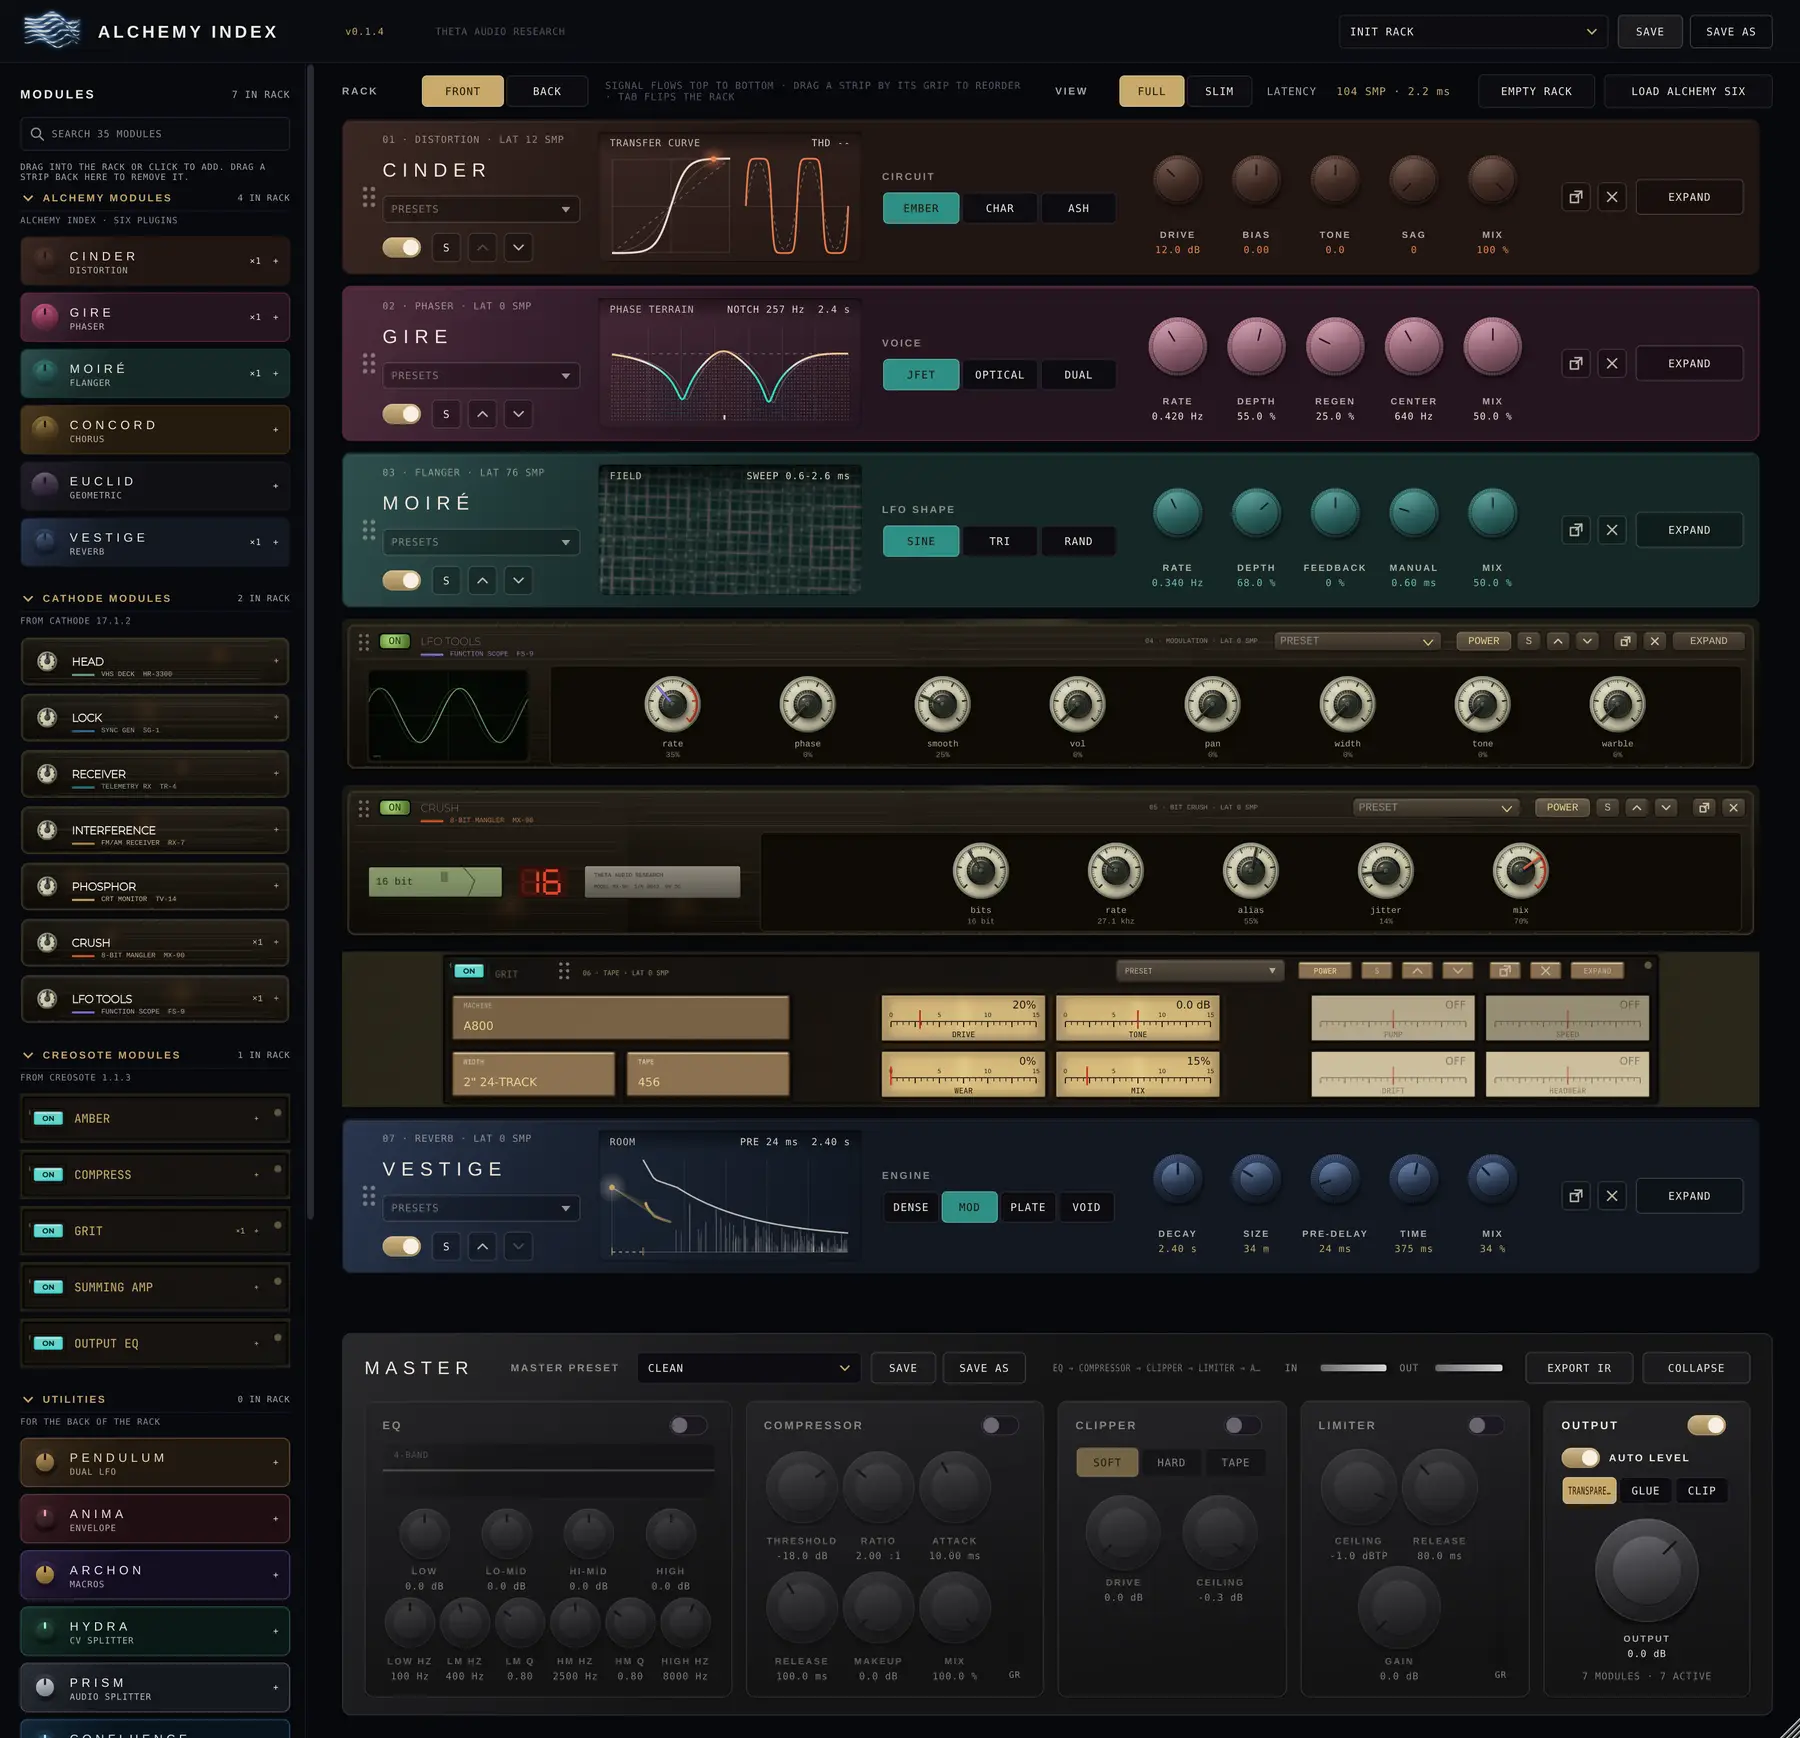Grab the Moiré strip drag grip
Viewport: 1800px width, 1738px height.
click(x=369, y=530)
